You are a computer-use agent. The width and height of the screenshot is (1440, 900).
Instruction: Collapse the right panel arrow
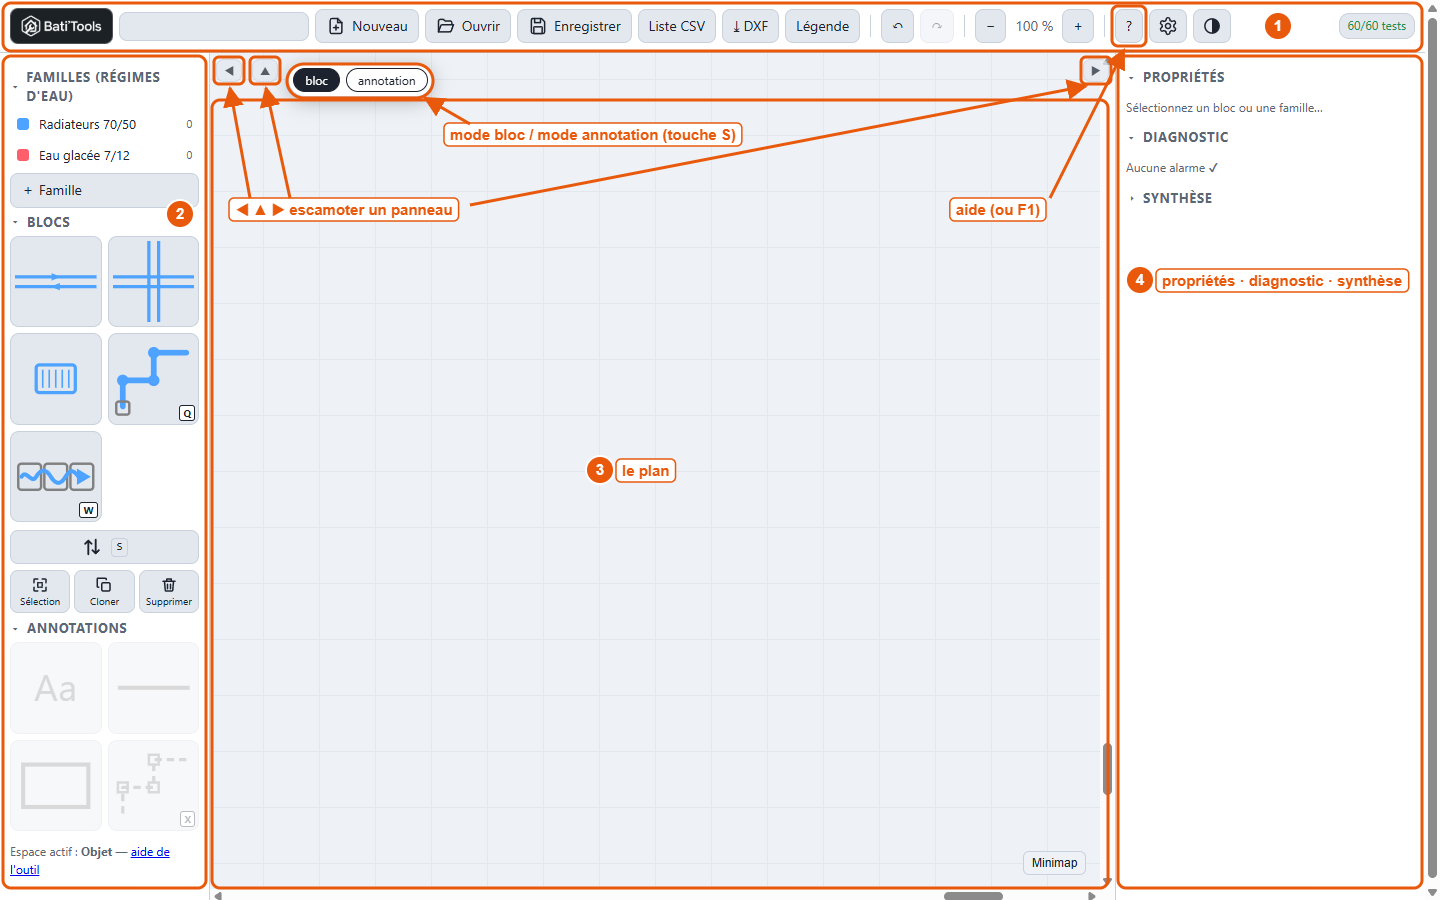coord(1095,71)
